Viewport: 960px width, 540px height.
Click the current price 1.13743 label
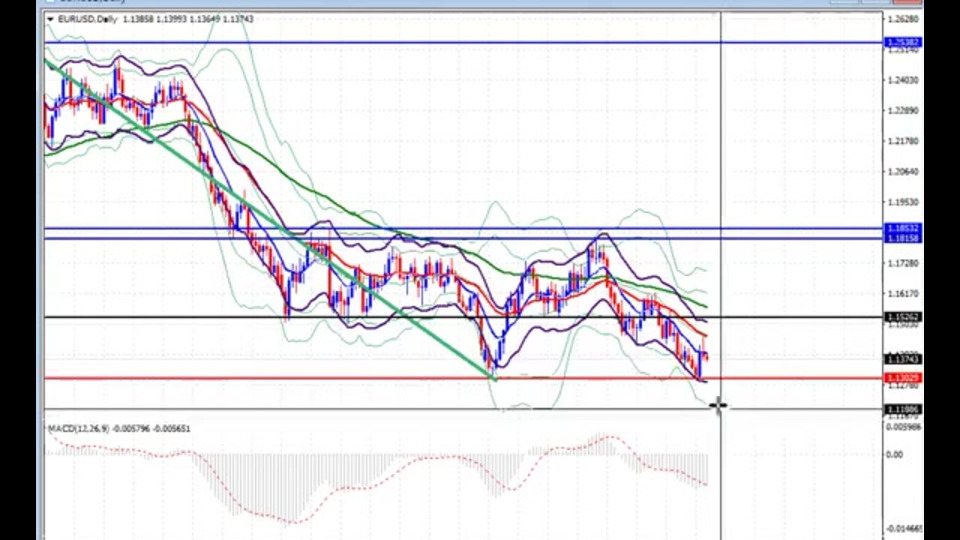(x=903, y=359)
